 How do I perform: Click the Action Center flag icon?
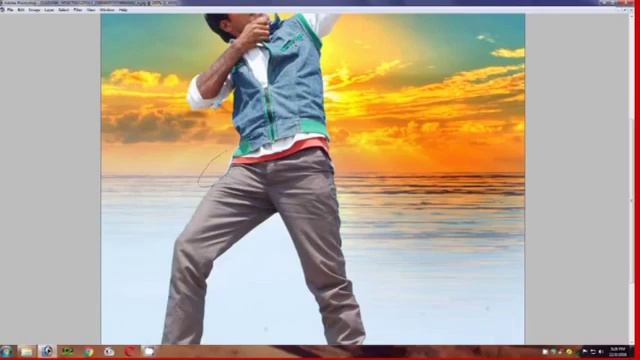[x=585, y=351]
